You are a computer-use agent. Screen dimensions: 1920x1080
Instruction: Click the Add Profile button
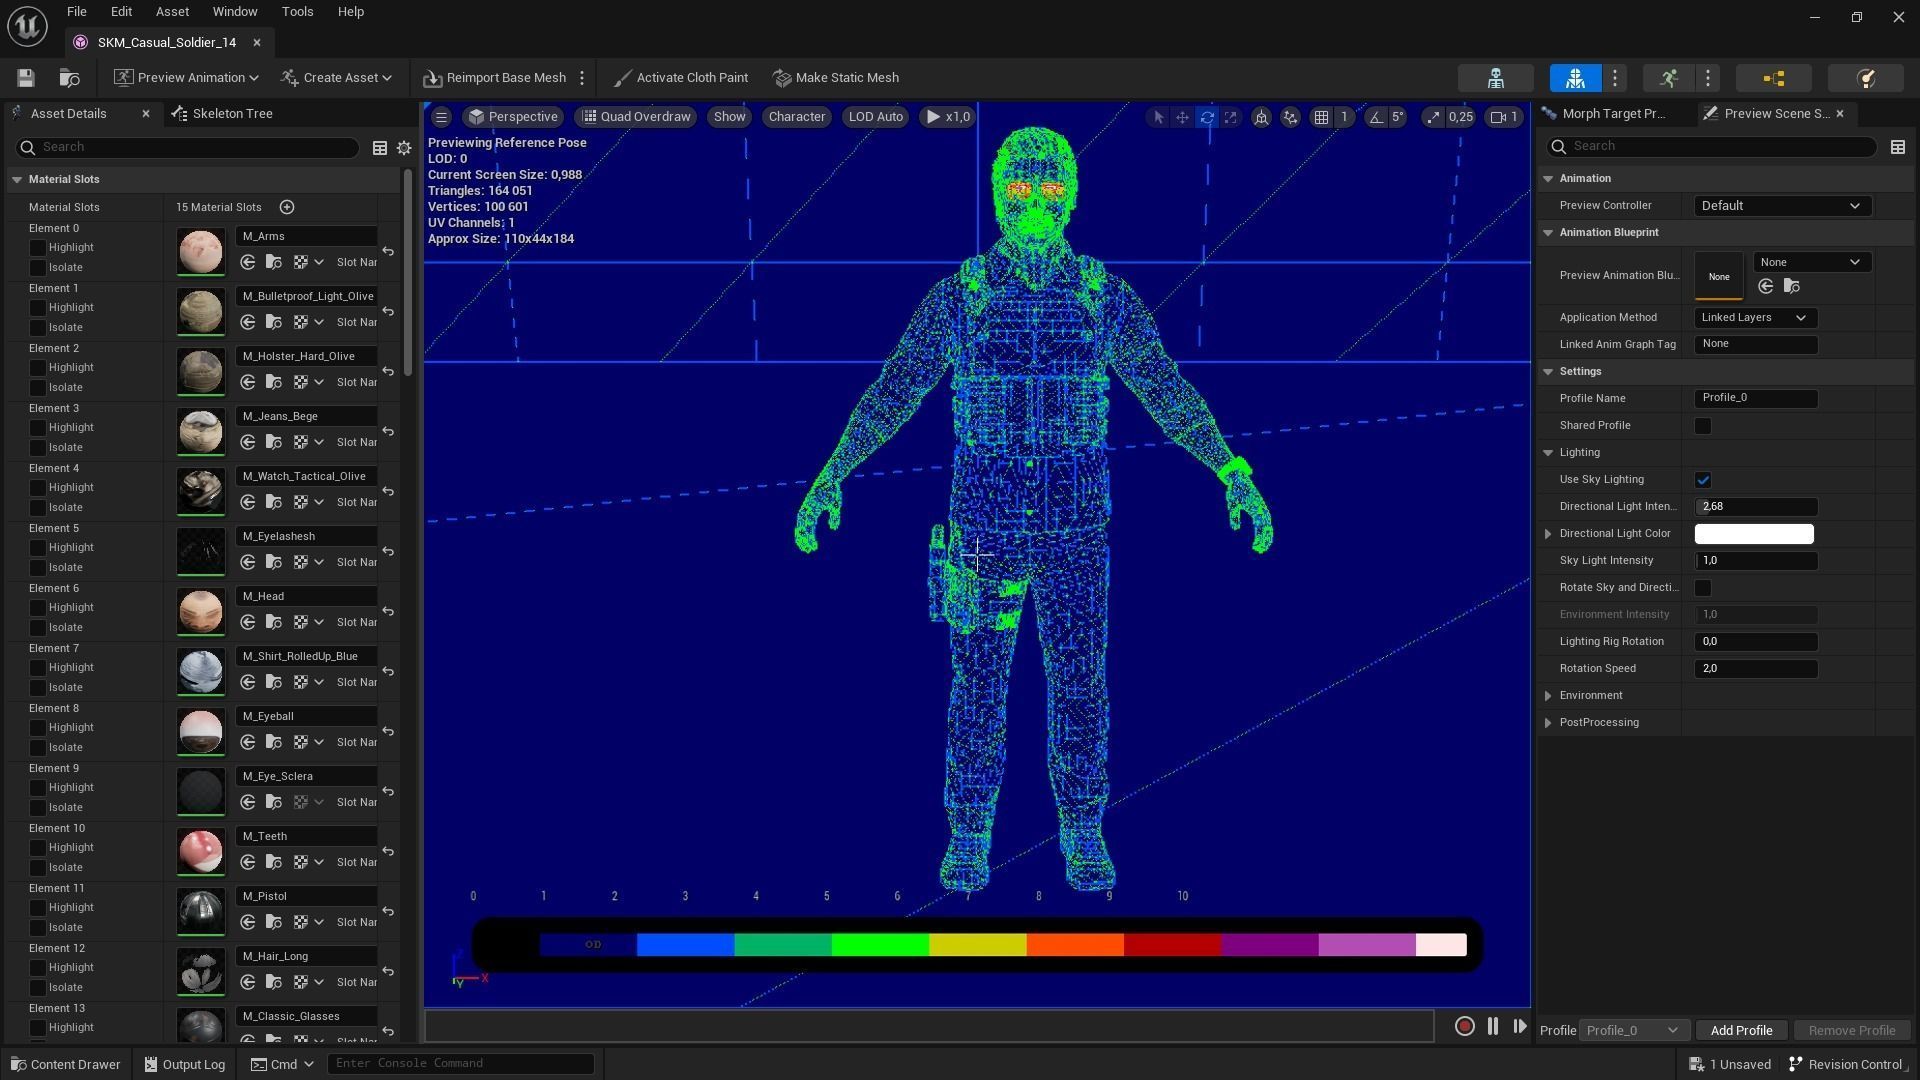click(x=1740, y=1030)
